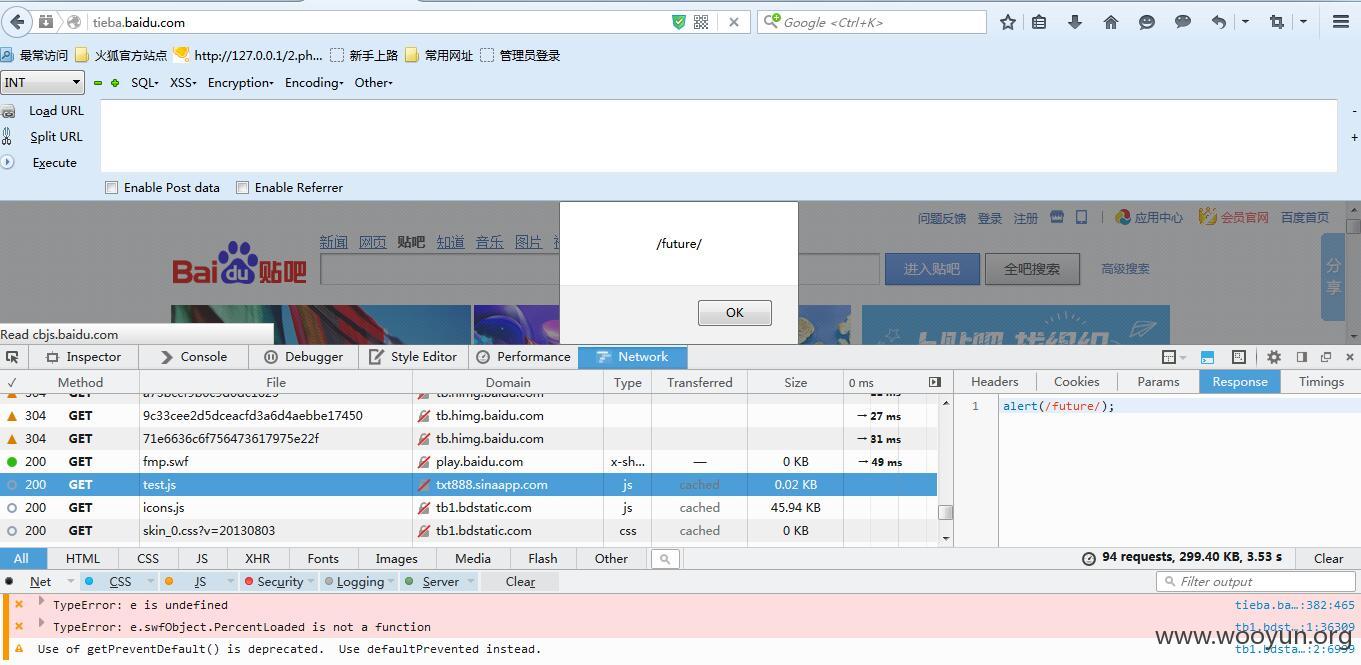Image resolution: width=1361 pixels, height=665 pixels.
Task: Toggle the split console devtools icon
Action: 1207,357
